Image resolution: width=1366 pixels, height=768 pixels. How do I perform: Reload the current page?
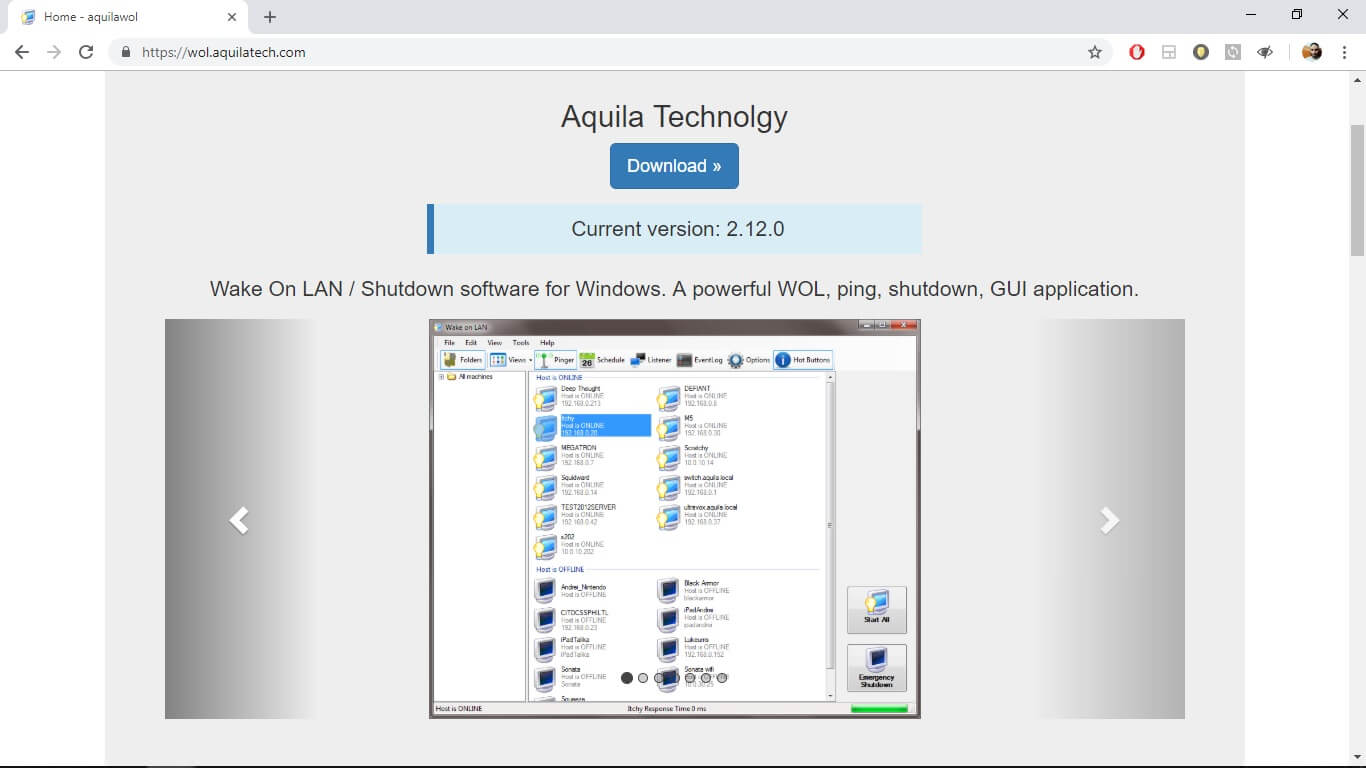(86, 52)
